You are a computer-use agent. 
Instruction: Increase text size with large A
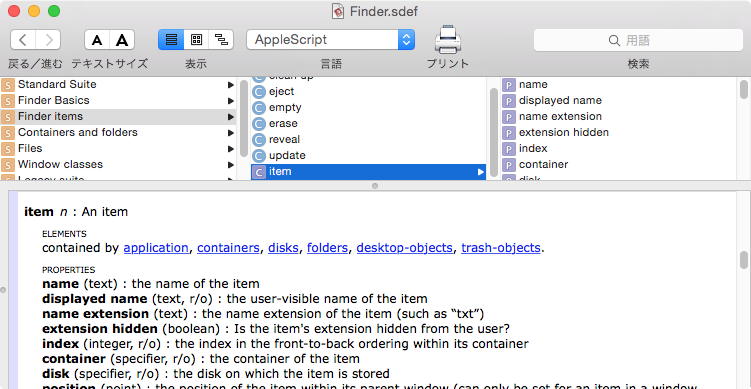pyautogui.click(x=122, y=40)
